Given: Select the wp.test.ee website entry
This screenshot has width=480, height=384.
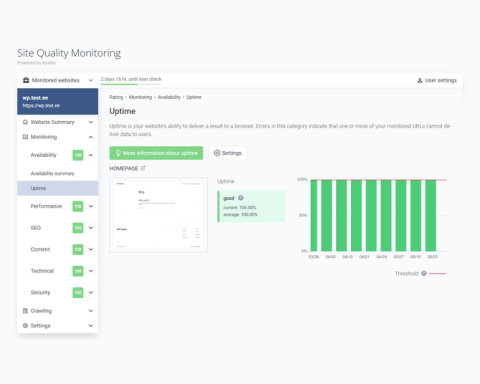Looking at the screenshot, I should point(58,101).
